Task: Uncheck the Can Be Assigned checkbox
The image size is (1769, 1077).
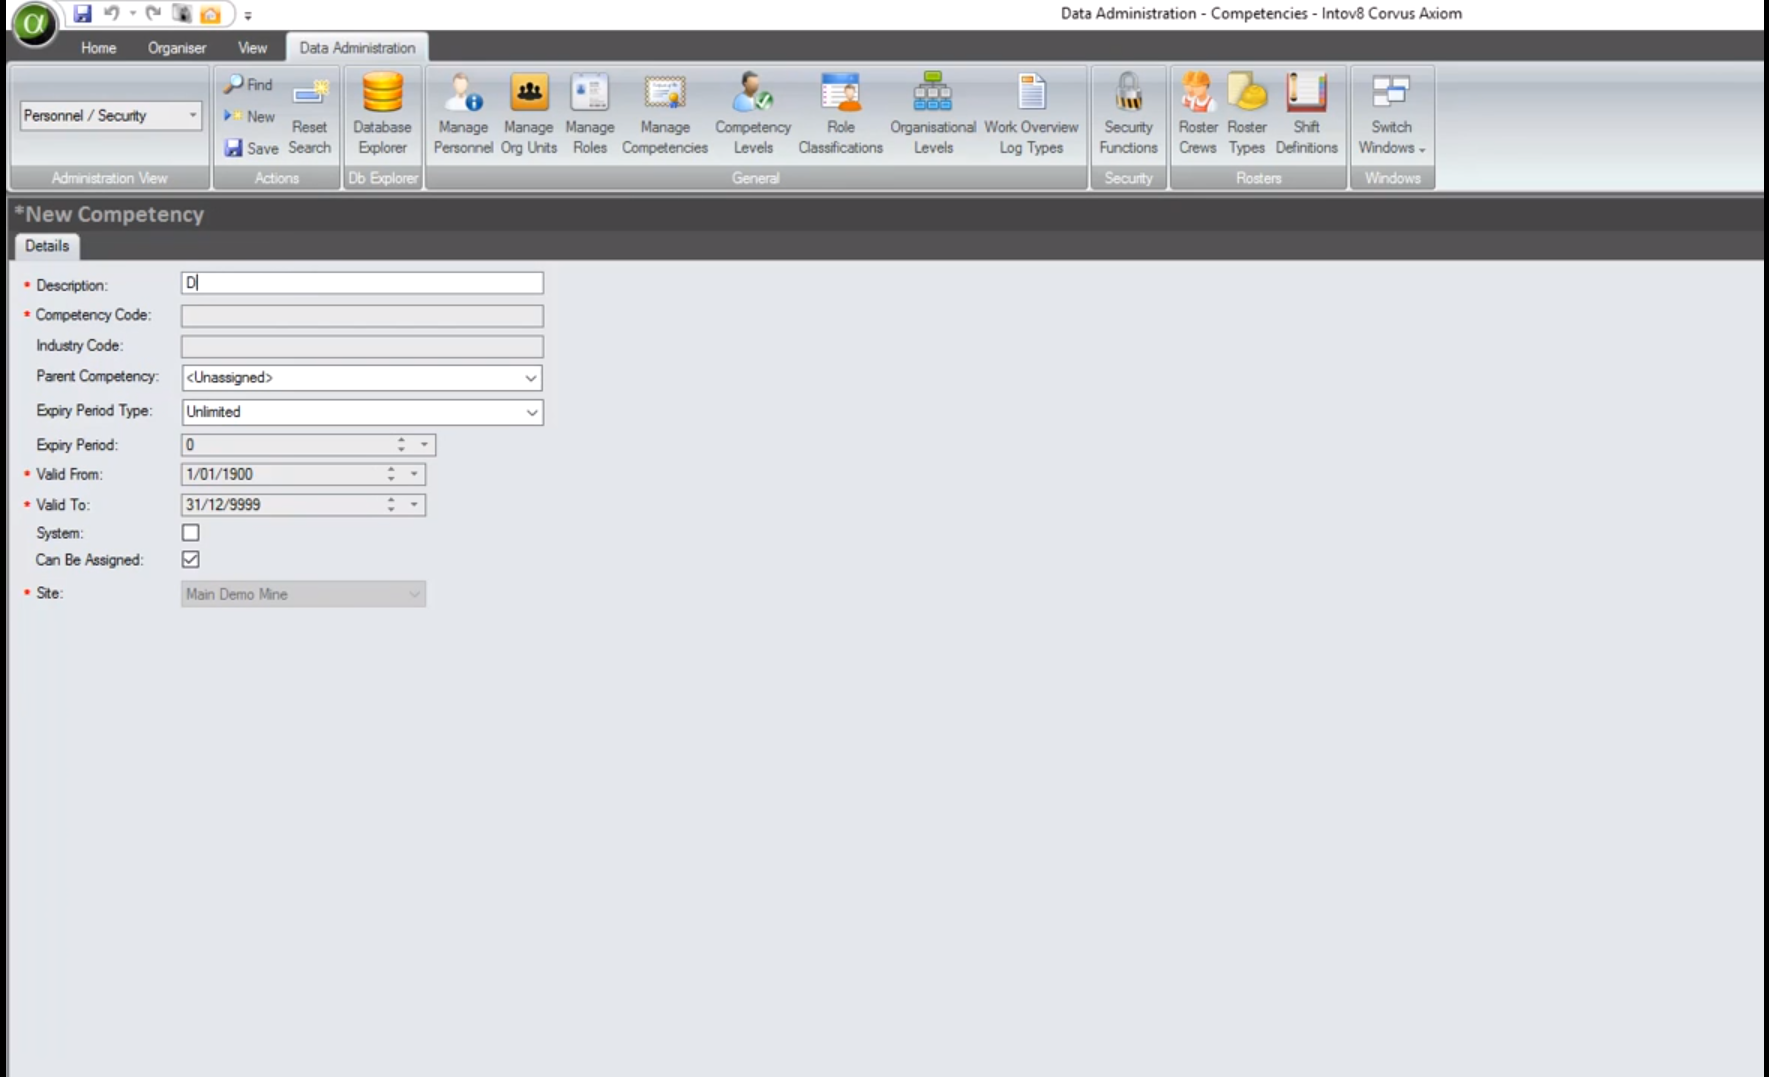Action: [190, 560]
